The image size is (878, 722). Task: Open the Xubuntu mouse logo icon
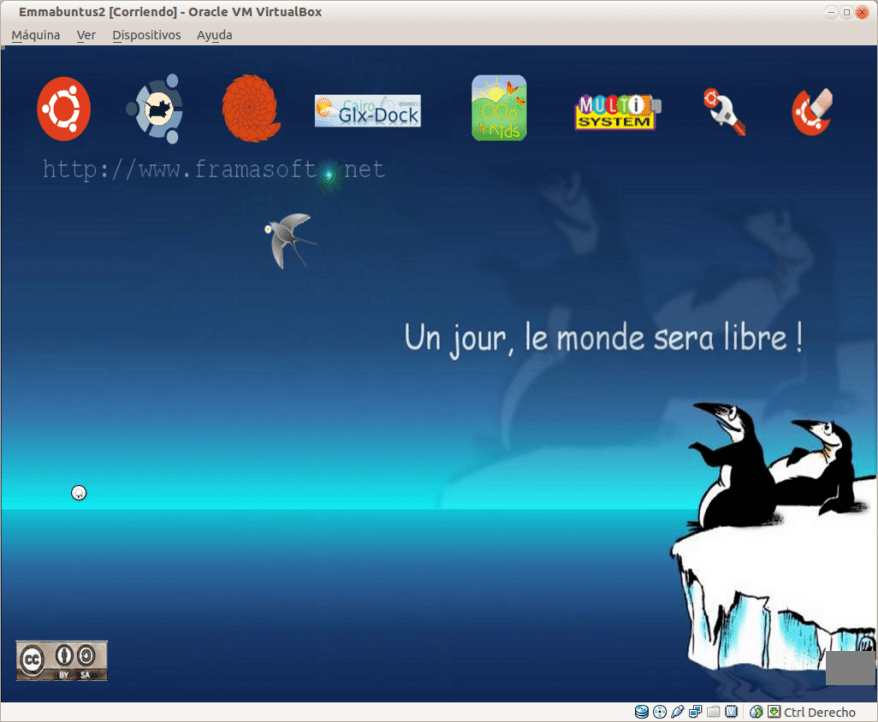tap(155, 109)
